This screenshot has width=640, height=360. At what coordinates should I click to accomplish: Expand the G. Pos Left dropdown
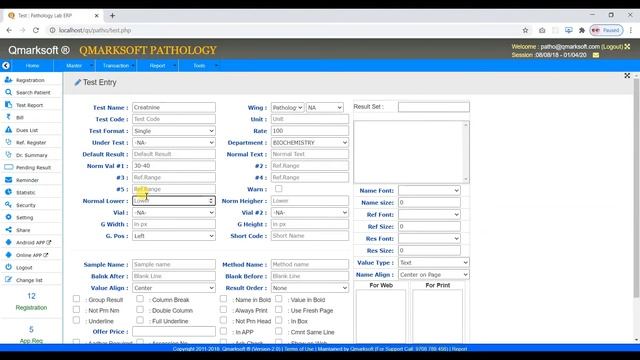pos(173,236)
